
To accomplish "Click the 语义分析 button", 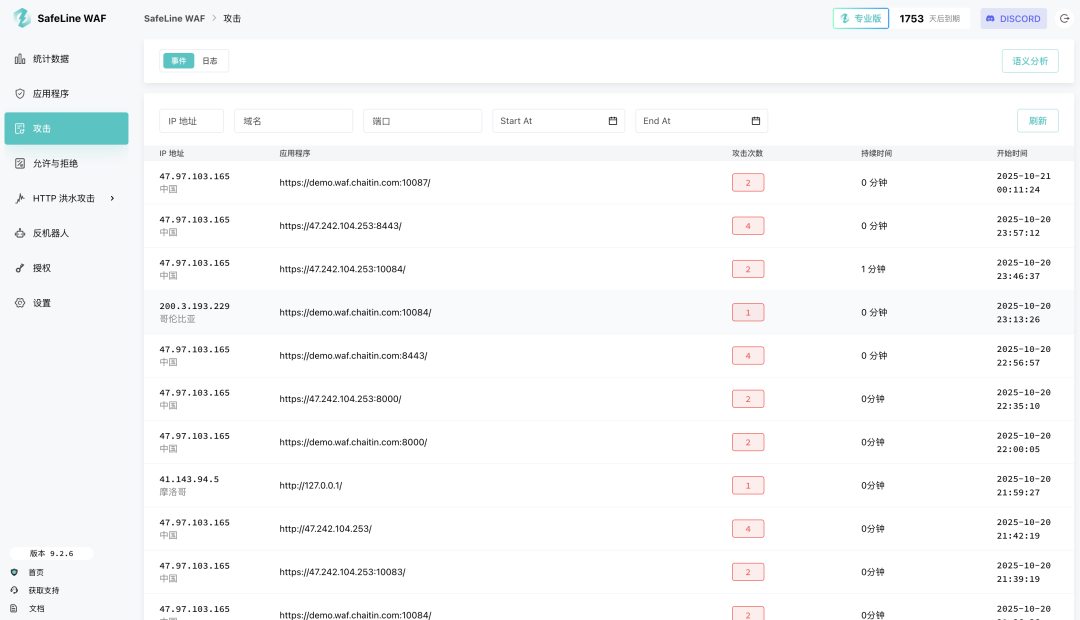I will [1030, 61].
